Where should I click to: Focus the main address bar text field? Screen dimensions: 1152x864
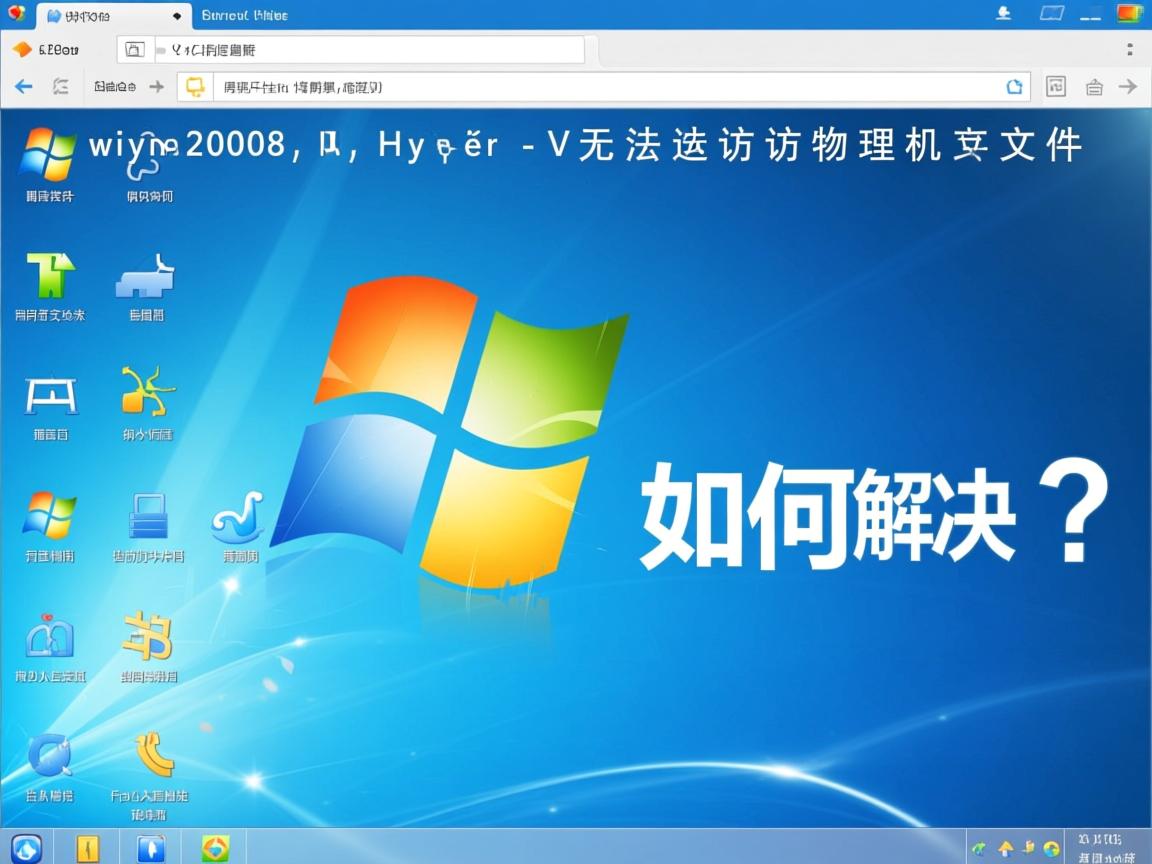coord(610,87)
